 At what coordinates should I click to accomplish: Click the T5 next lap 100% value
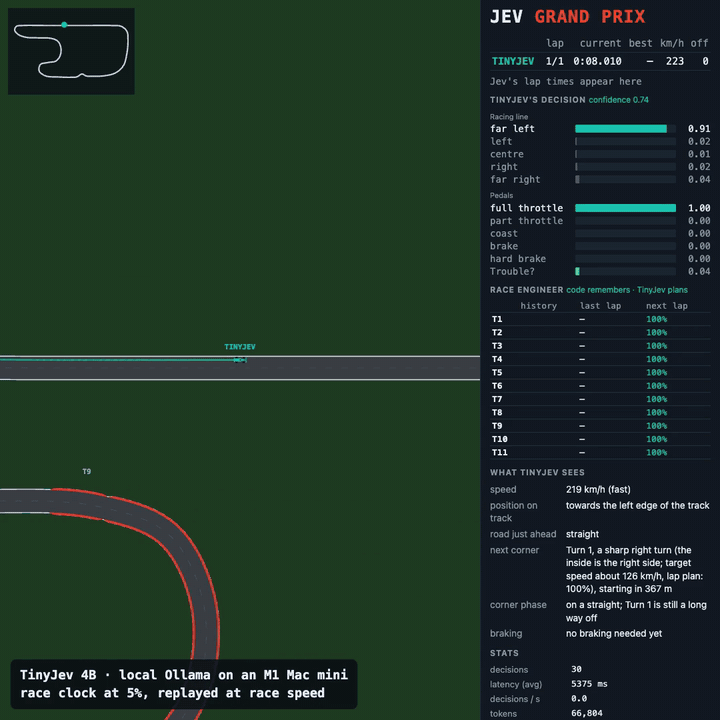[x=656, y=372]
